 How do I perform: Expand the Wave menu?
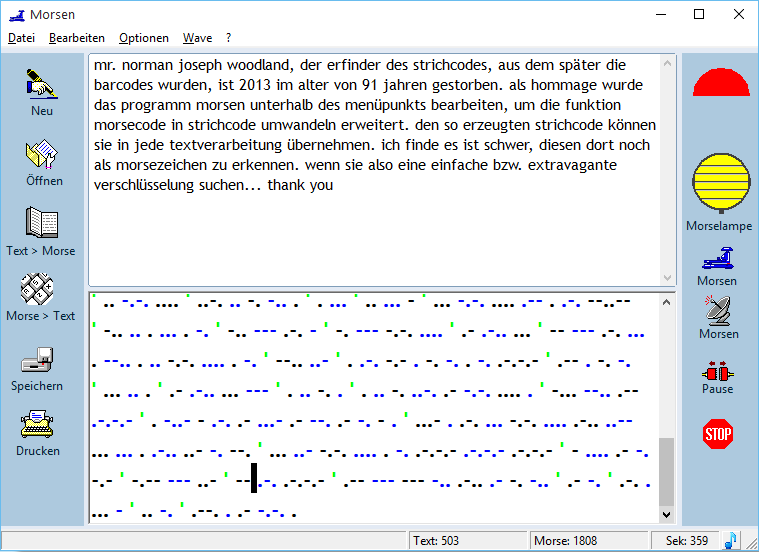[197, 38]
